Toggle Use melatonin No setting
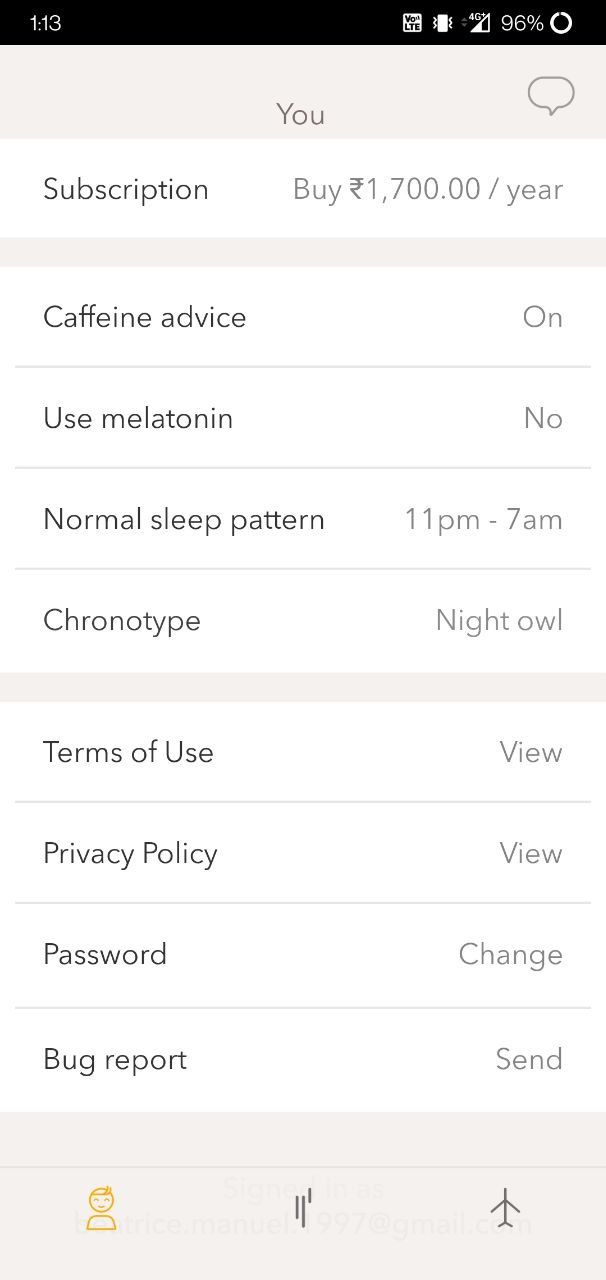Viewport: 606px width, 1280px height. pos(542,418)
